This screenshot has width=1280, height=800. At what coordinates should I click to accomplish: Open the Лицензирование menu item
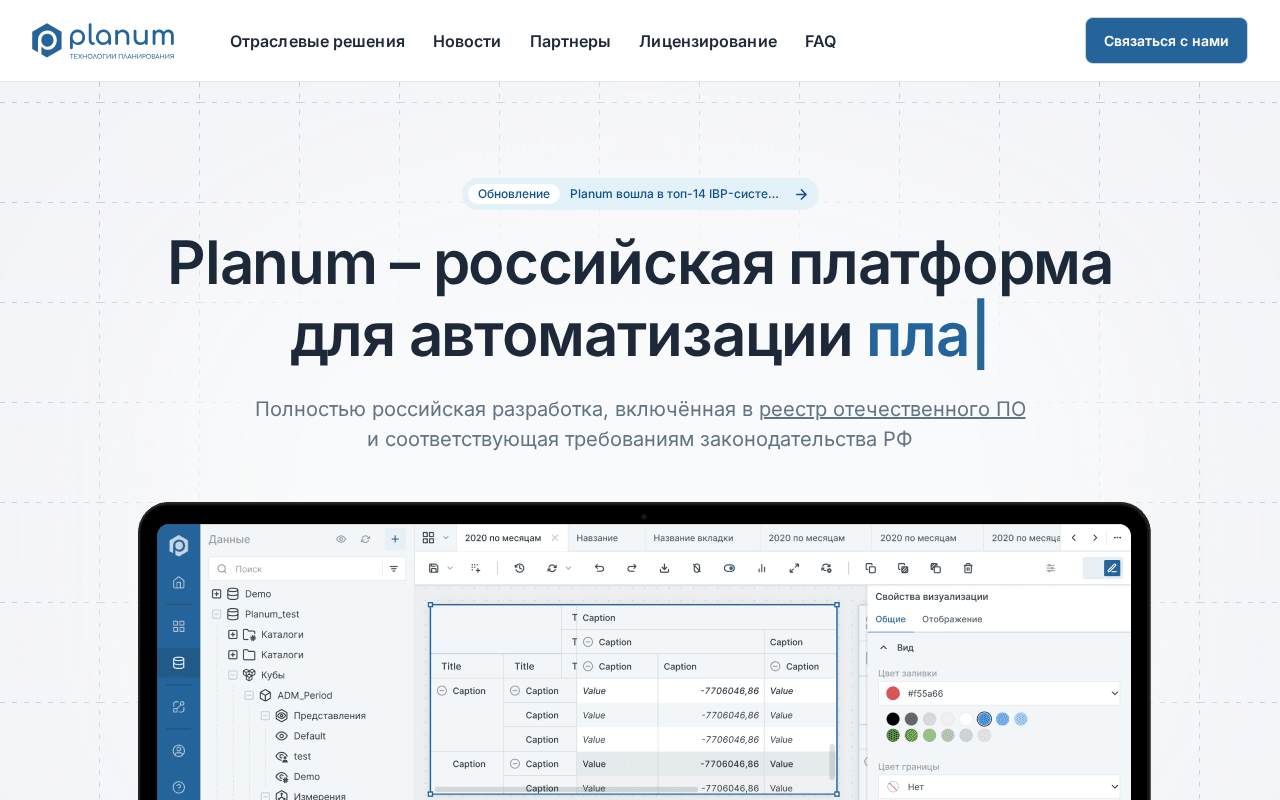click(708, 41)
